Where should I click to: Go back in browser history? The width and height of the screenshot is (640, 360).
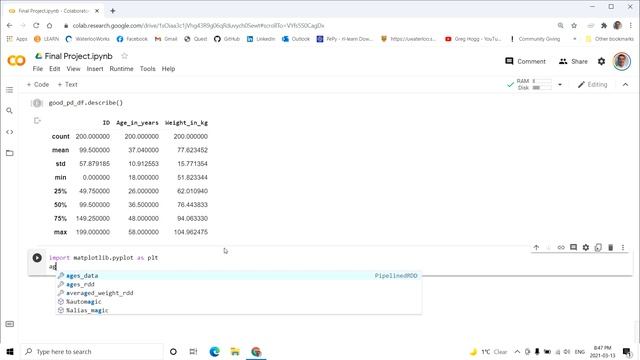click(x=9, y=25)
